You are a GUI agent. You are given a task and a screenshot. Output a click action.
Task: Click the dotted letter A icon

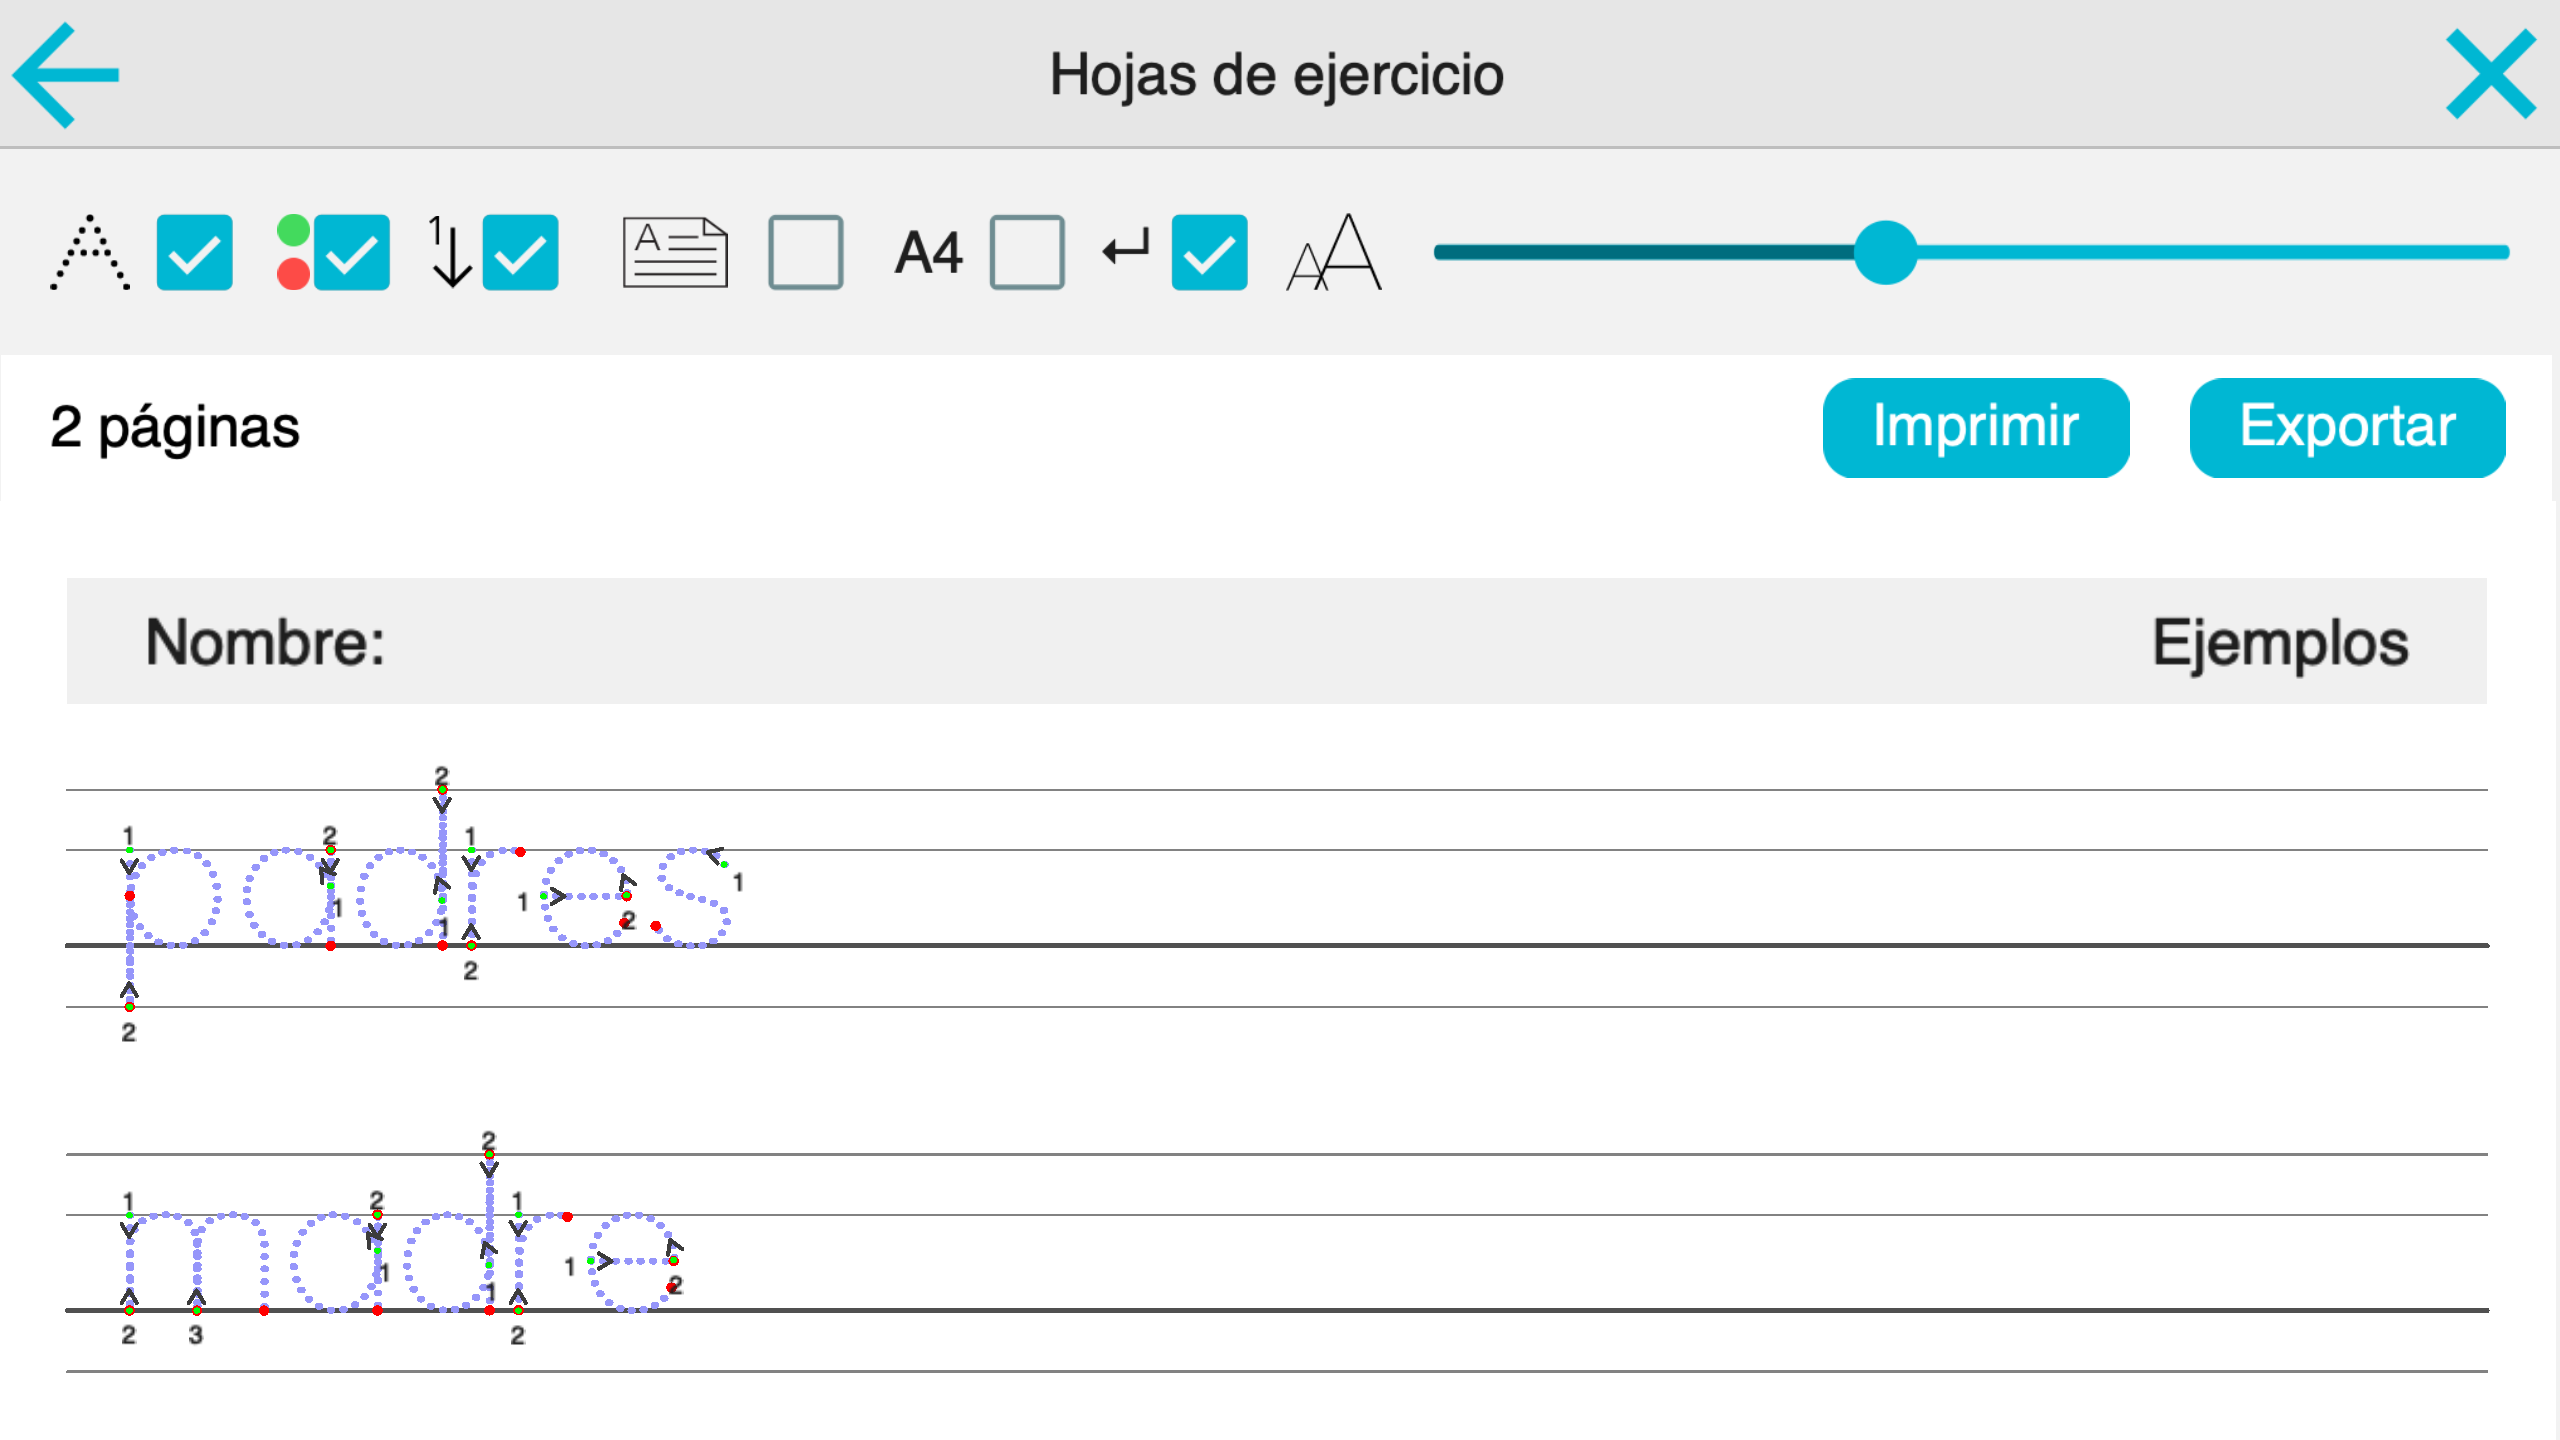(90, 252)
